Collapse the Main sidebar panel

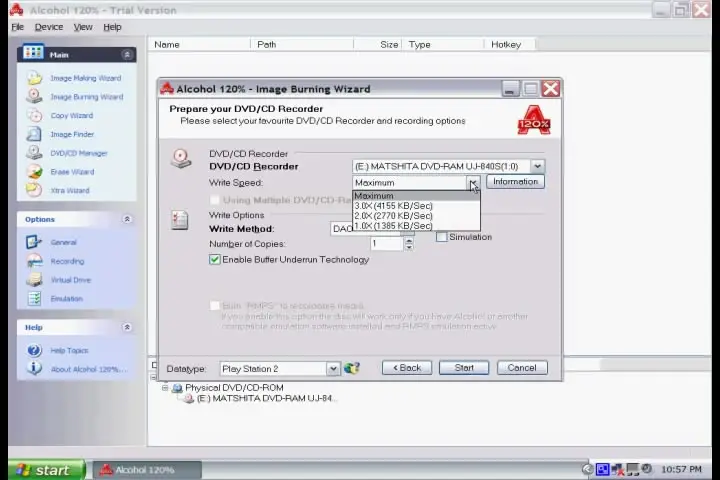point(127,55)
